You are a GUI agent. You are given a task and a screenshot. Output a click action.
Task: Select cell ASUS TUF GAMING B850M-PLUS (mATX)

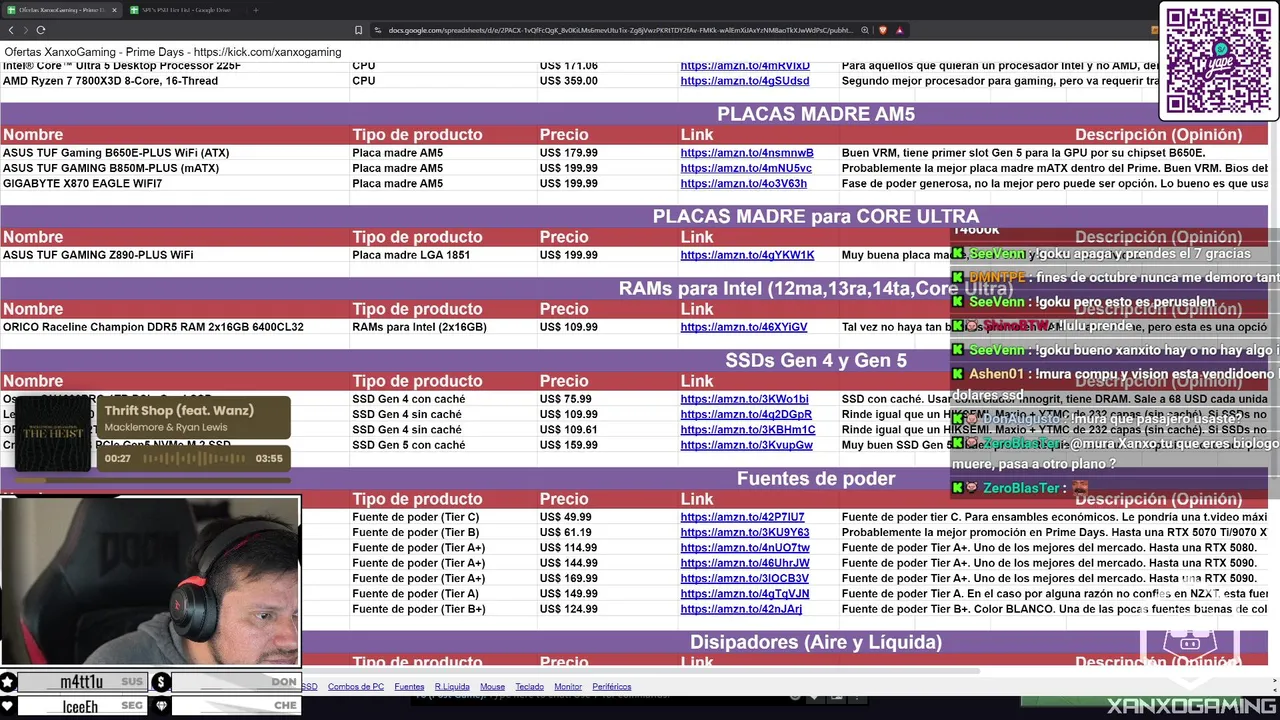pyautogui.click(x=175, y=168)
